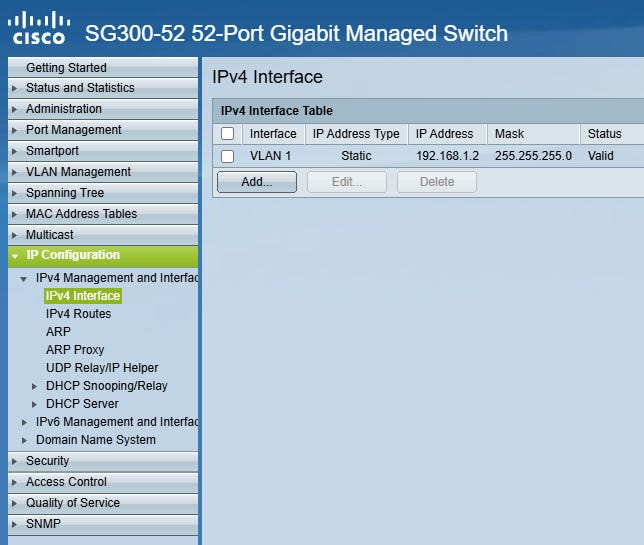Expand Spanning Tree arrow
Screen dimensions: 644x545
click(x=14, y=193)
